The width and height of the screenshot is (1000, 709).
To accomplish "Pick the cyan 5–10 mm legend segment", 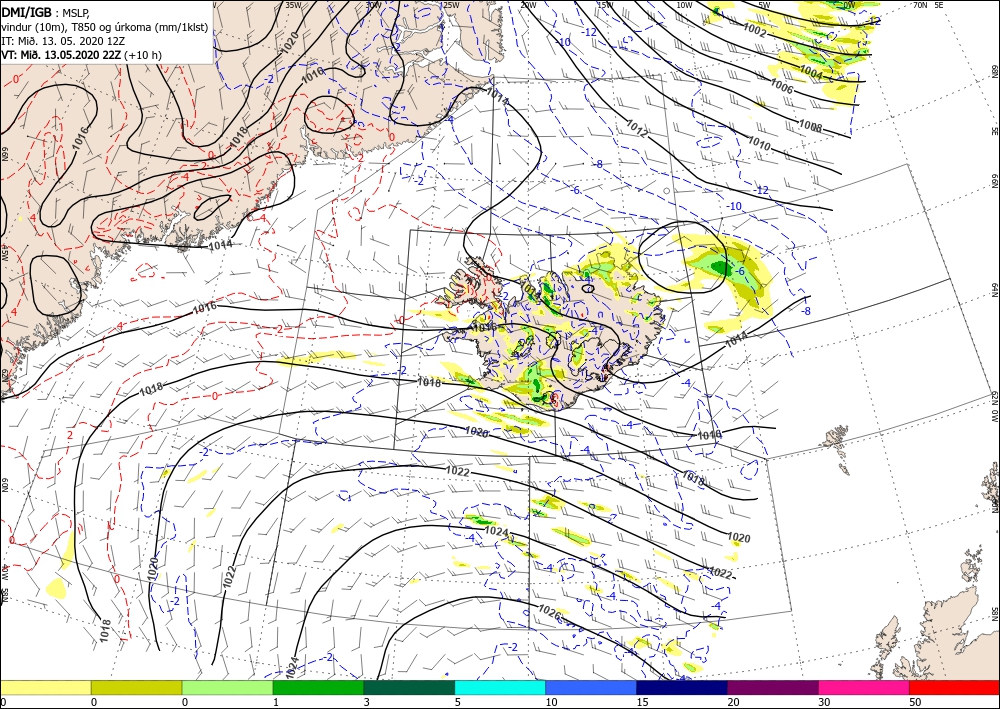I will tap(500, 687).
